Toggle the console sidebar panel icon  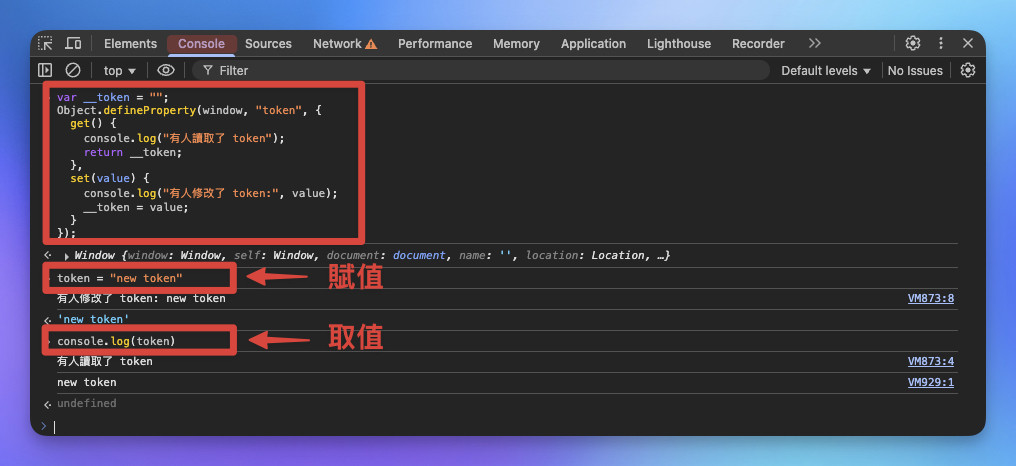[x=45, y=70]
